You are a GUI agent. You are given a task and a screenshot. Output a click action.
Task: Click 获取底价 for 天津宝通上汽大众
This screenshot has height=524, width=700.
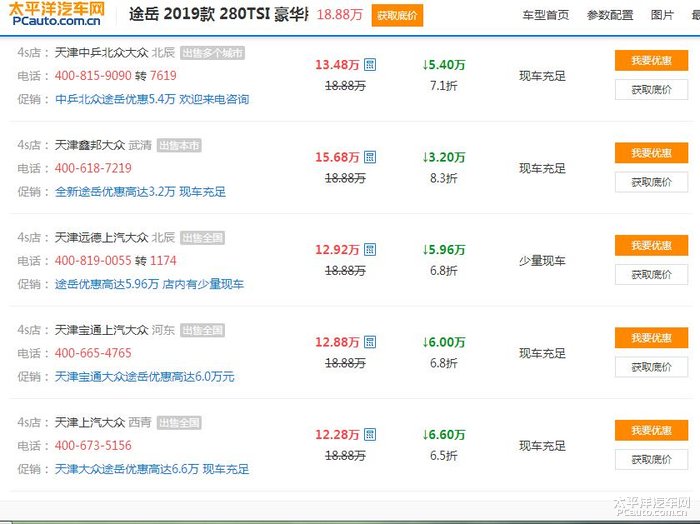tap(651, 367)
